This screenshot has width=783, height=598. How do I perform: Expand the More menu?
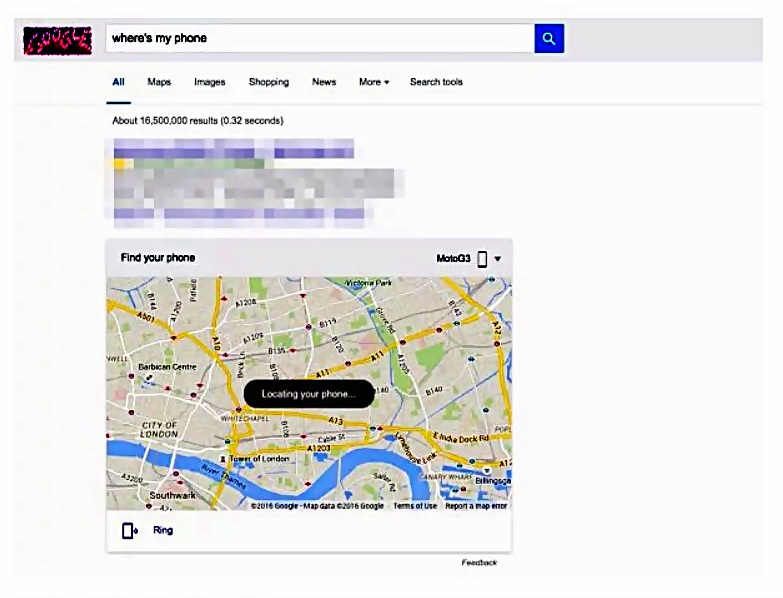[x=374, y=82]
